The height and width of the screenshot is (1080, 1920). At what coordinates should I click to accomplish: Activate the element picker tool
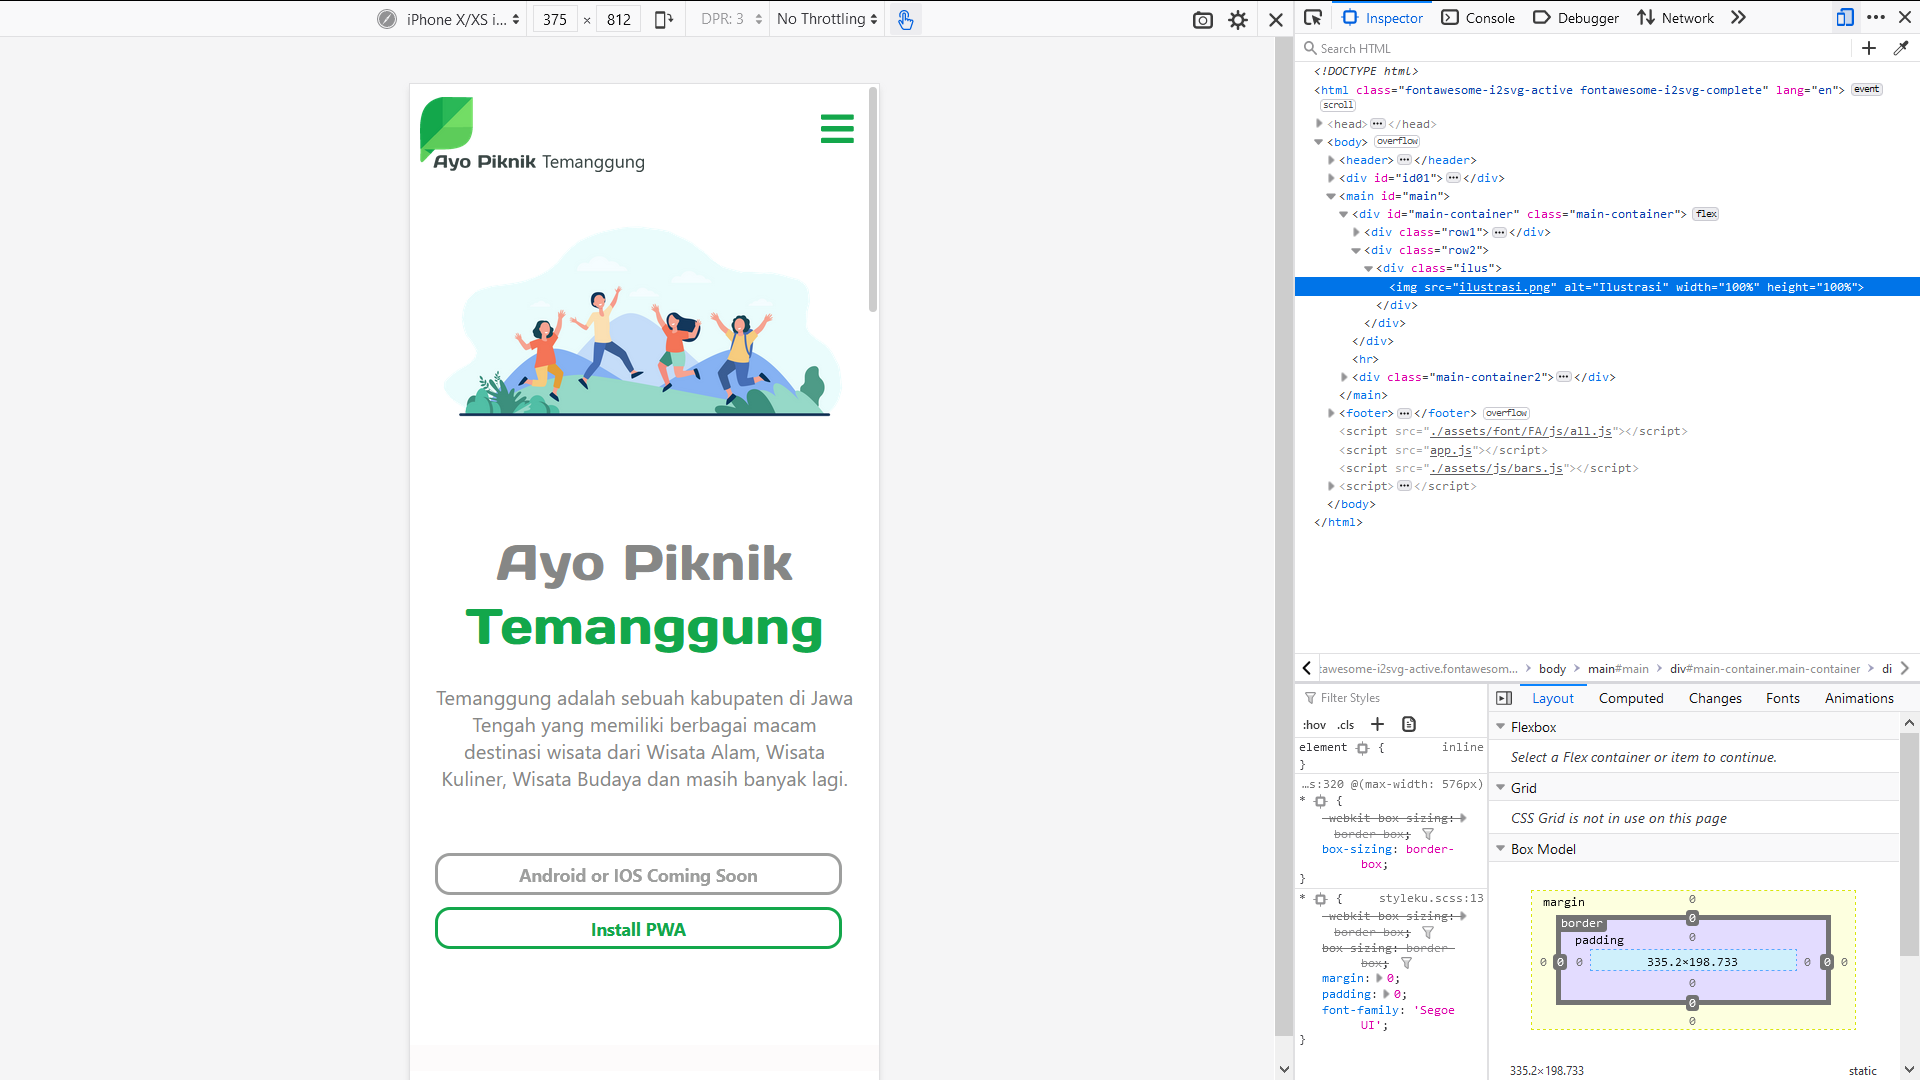coord(1313,18)
